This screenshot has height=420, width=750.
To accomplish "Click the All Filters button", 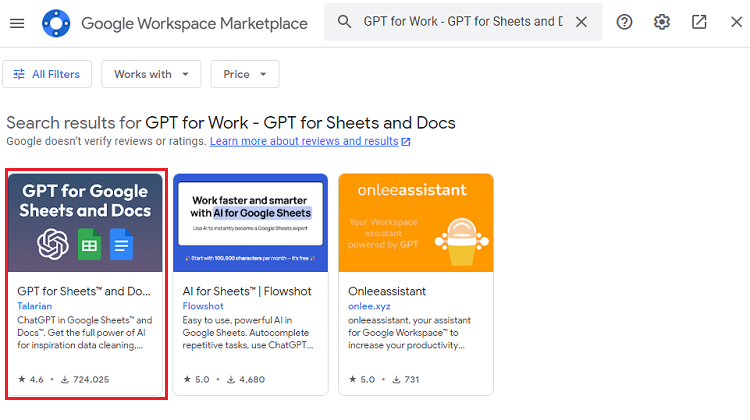I will point(47,74).
